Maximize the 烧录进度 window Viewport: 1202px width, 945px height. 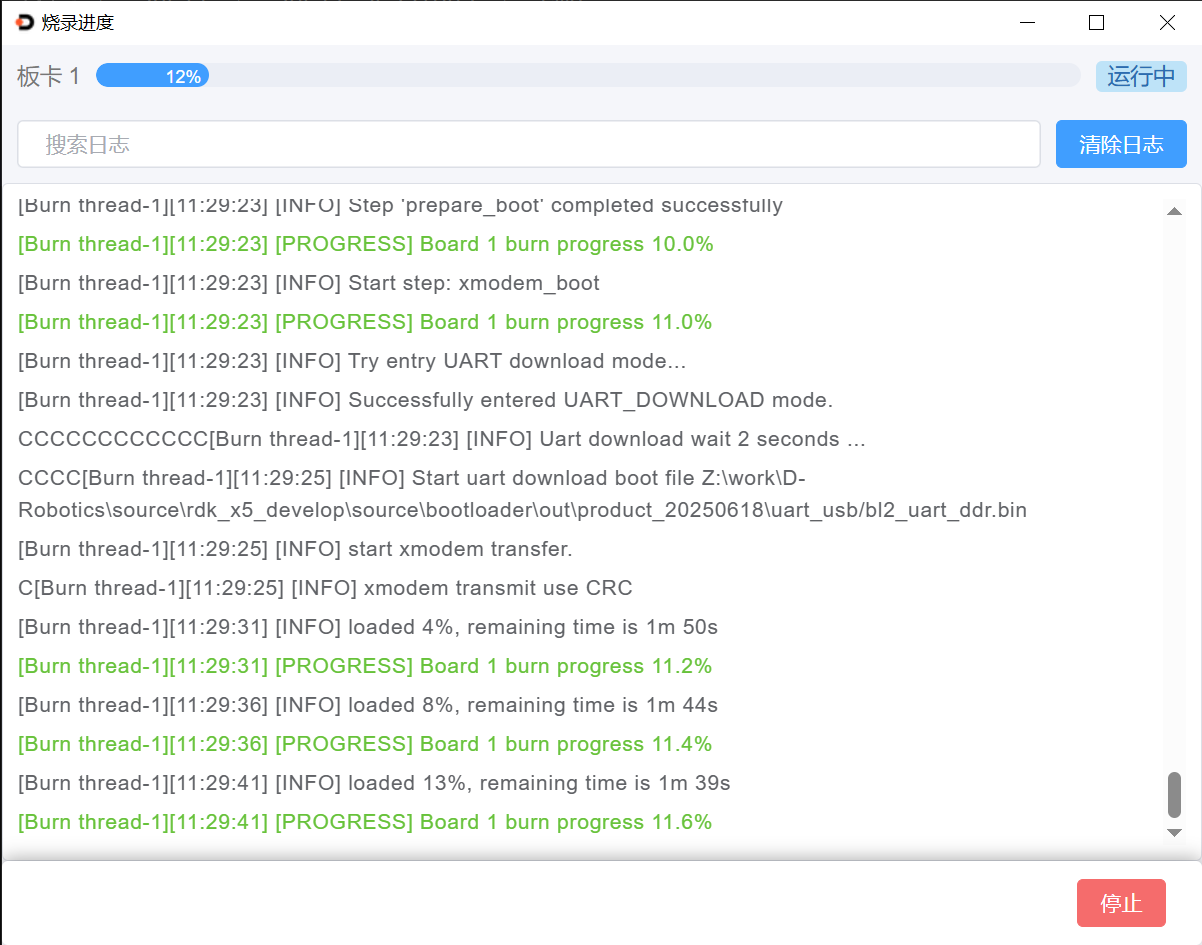pyautogui.click(x=1096, y=22)
